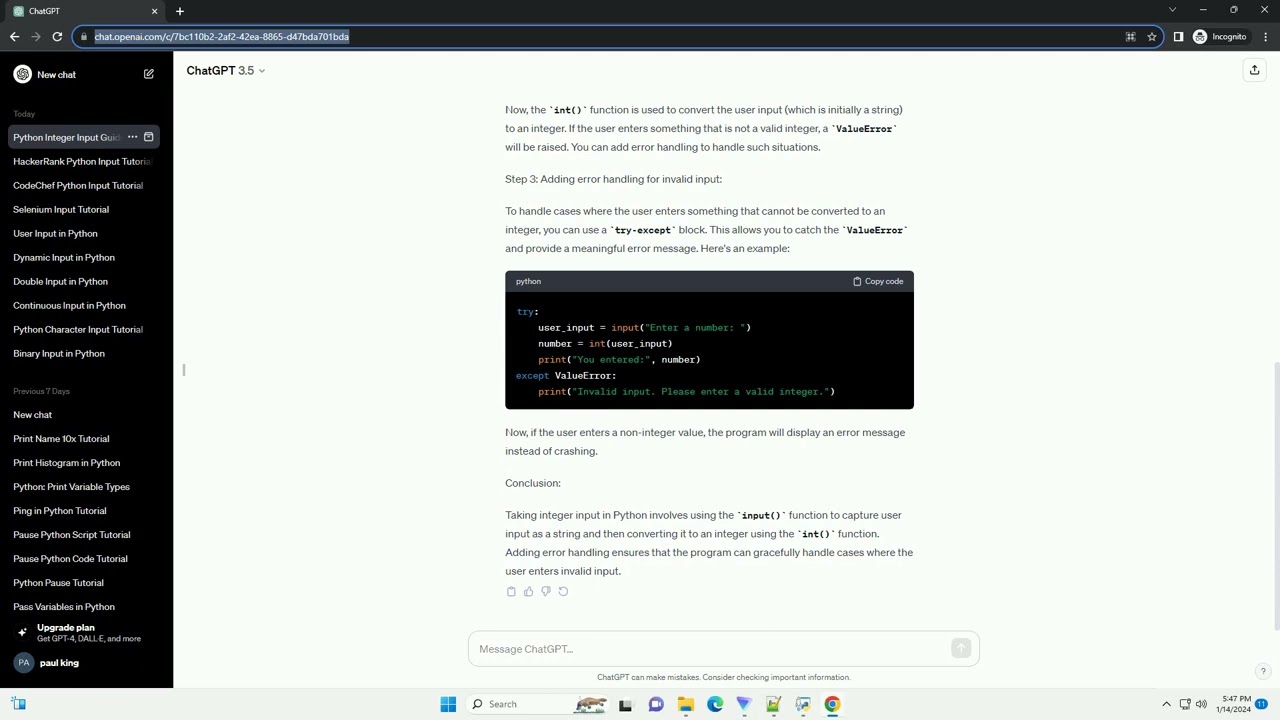1280x720 pixels.
Task: Open options menu for Python Integer Input chat
Action: click(132, 137)
